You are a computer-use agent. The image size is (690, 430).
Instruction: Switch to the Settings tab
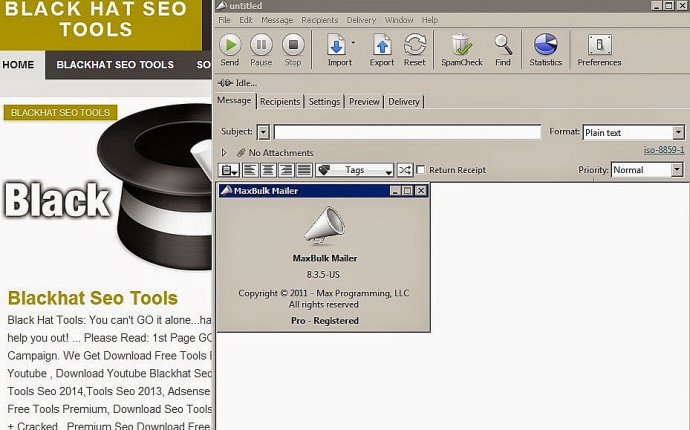click(x=324, y=101)
